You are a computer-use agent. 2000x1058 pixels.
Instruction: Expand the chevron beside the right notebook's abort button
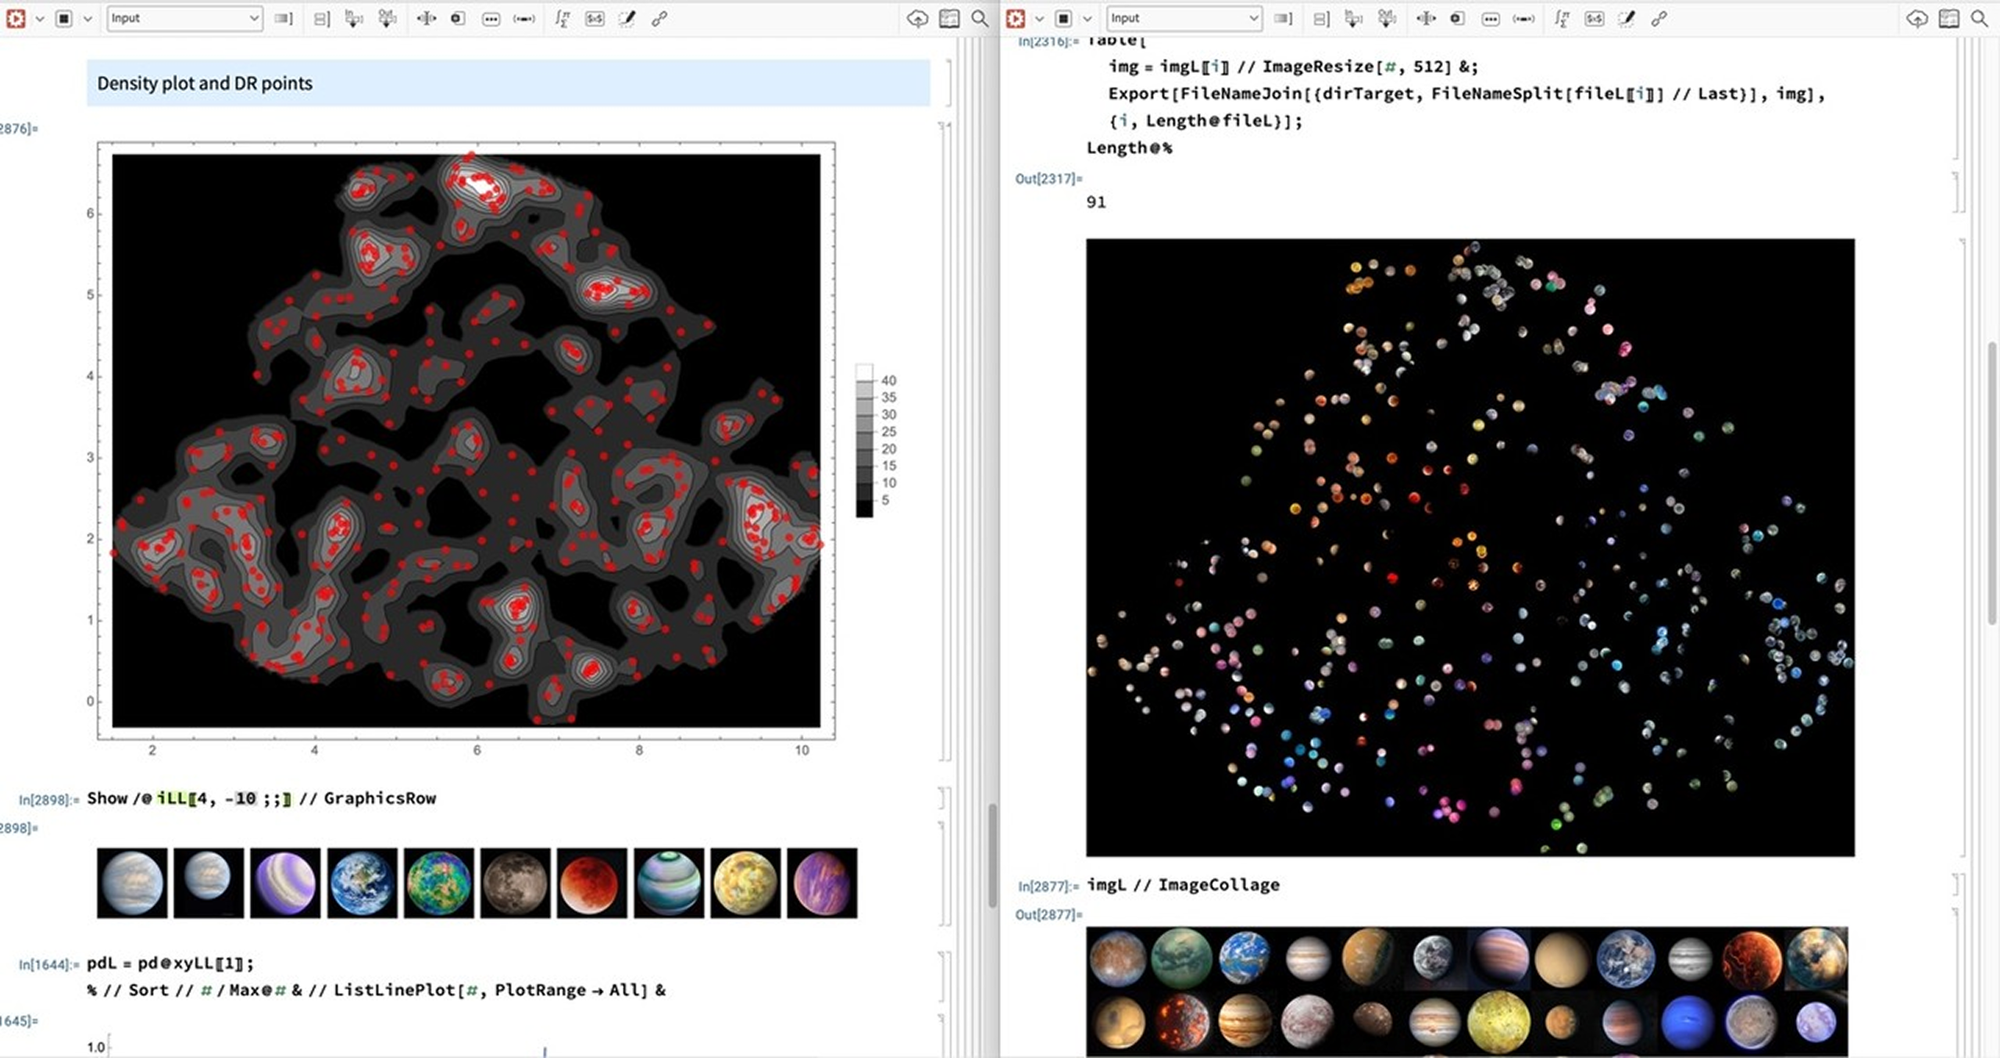tap(1087, 18)
